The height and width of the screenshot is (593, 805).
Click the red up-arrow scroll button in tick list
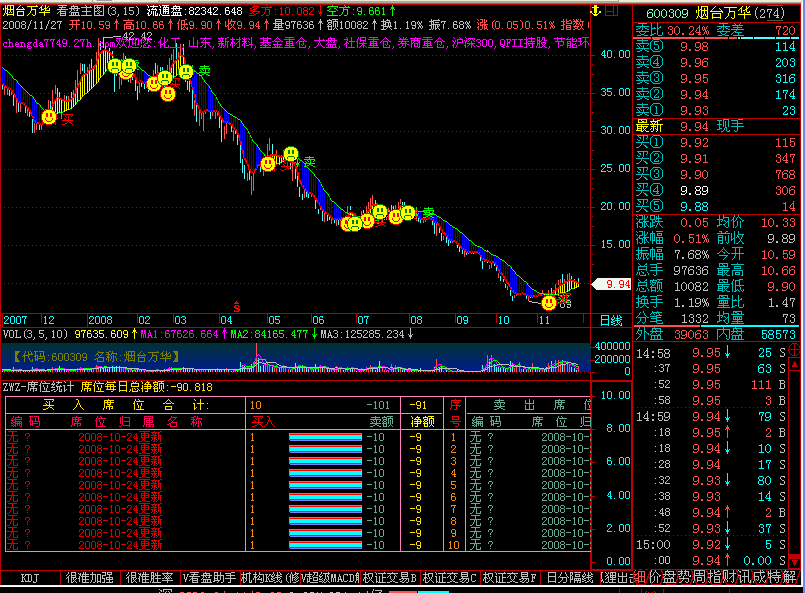[795, 365]
